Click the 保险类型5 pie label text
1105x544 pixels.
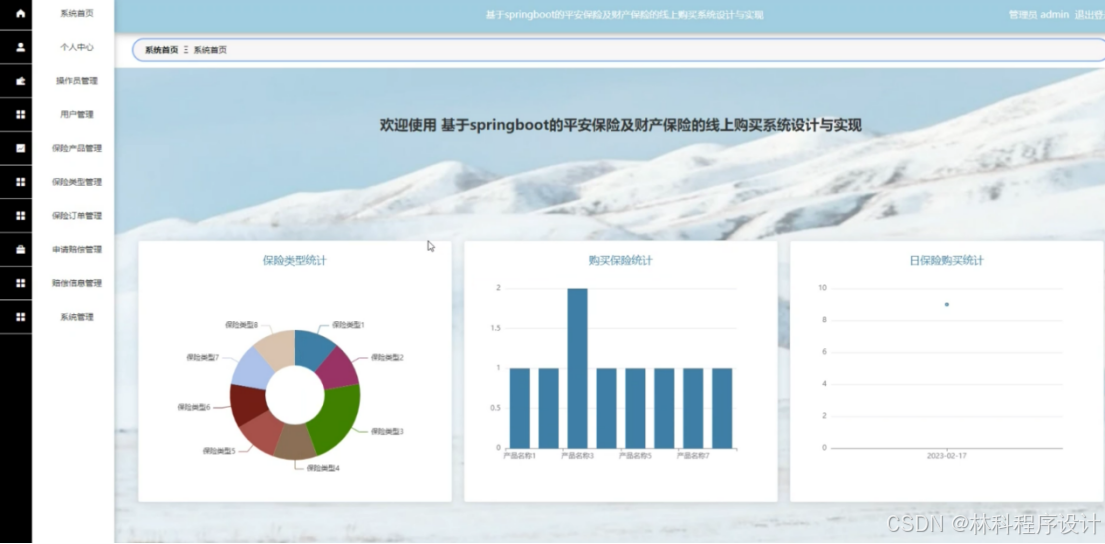tap(219, 451)
